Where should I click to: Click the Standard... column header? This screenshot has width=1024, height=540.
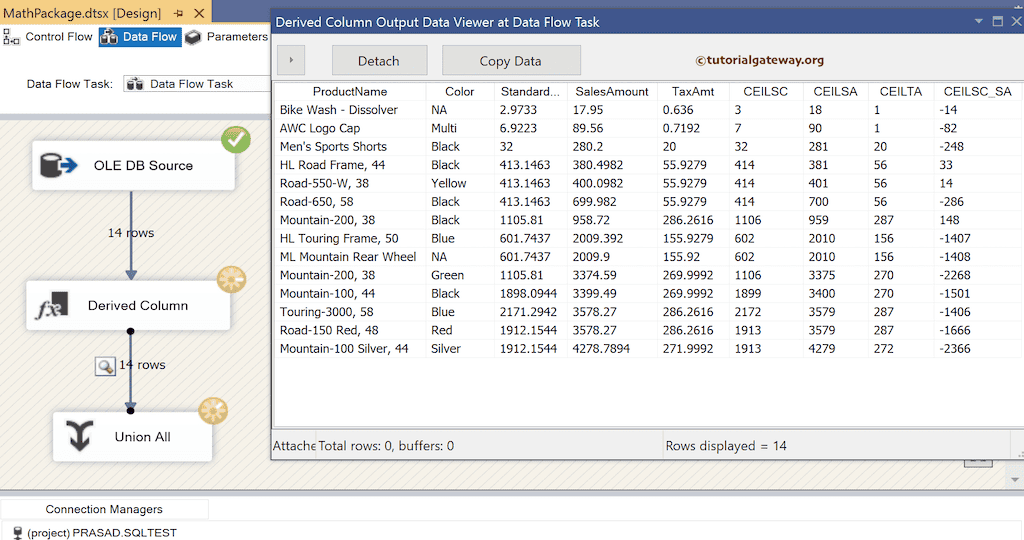point(530,91)
